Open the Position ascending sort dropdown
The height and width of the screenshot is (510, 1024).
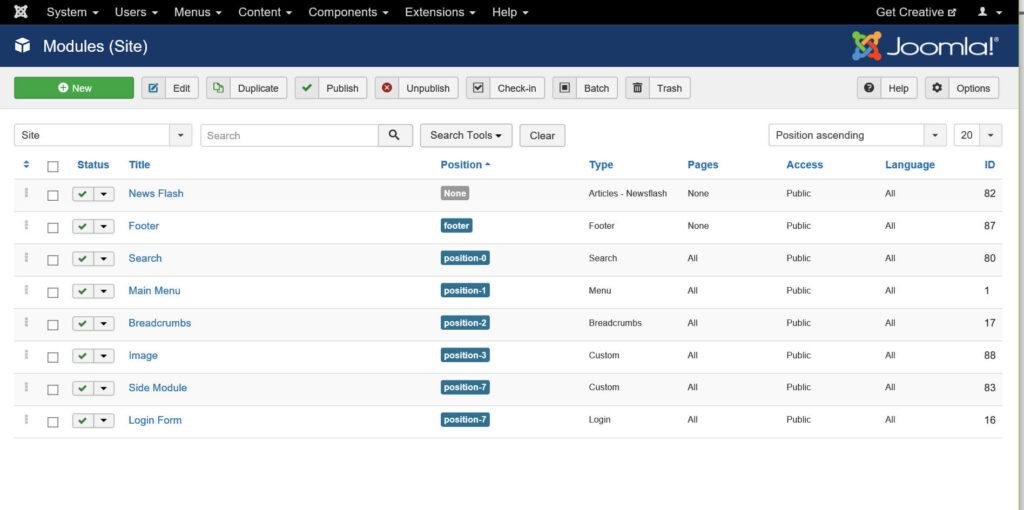[935, 135]
